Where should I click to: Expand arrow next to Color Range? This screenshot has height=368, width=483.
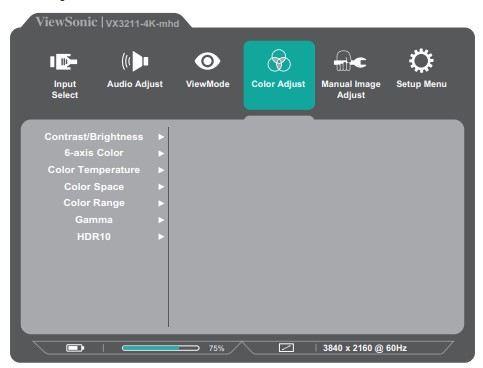tap(161, 203)
